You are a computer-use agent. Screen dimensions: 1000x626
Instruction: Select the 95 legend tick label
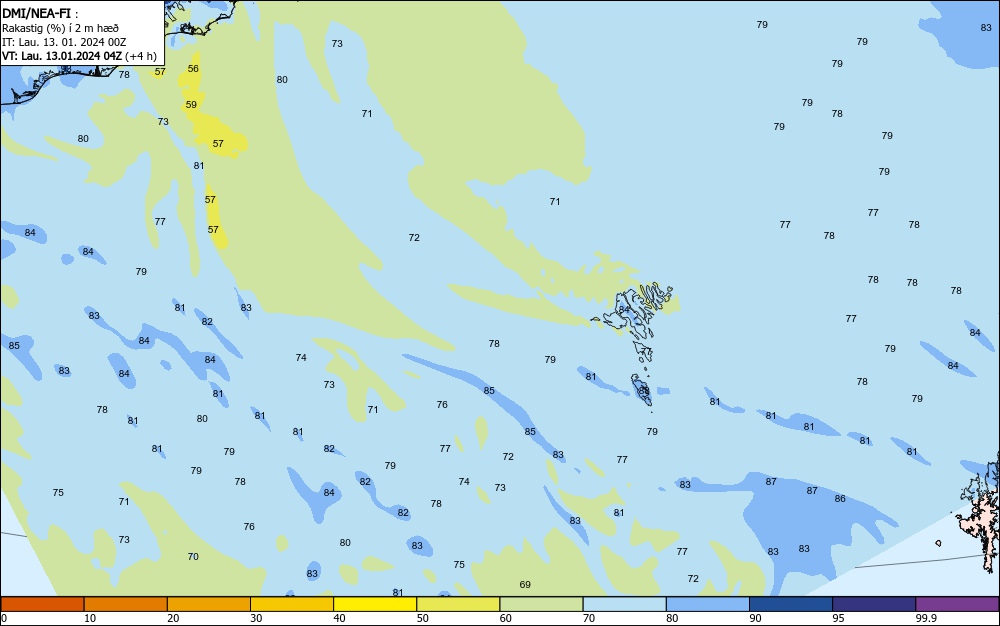coord(838,618)
